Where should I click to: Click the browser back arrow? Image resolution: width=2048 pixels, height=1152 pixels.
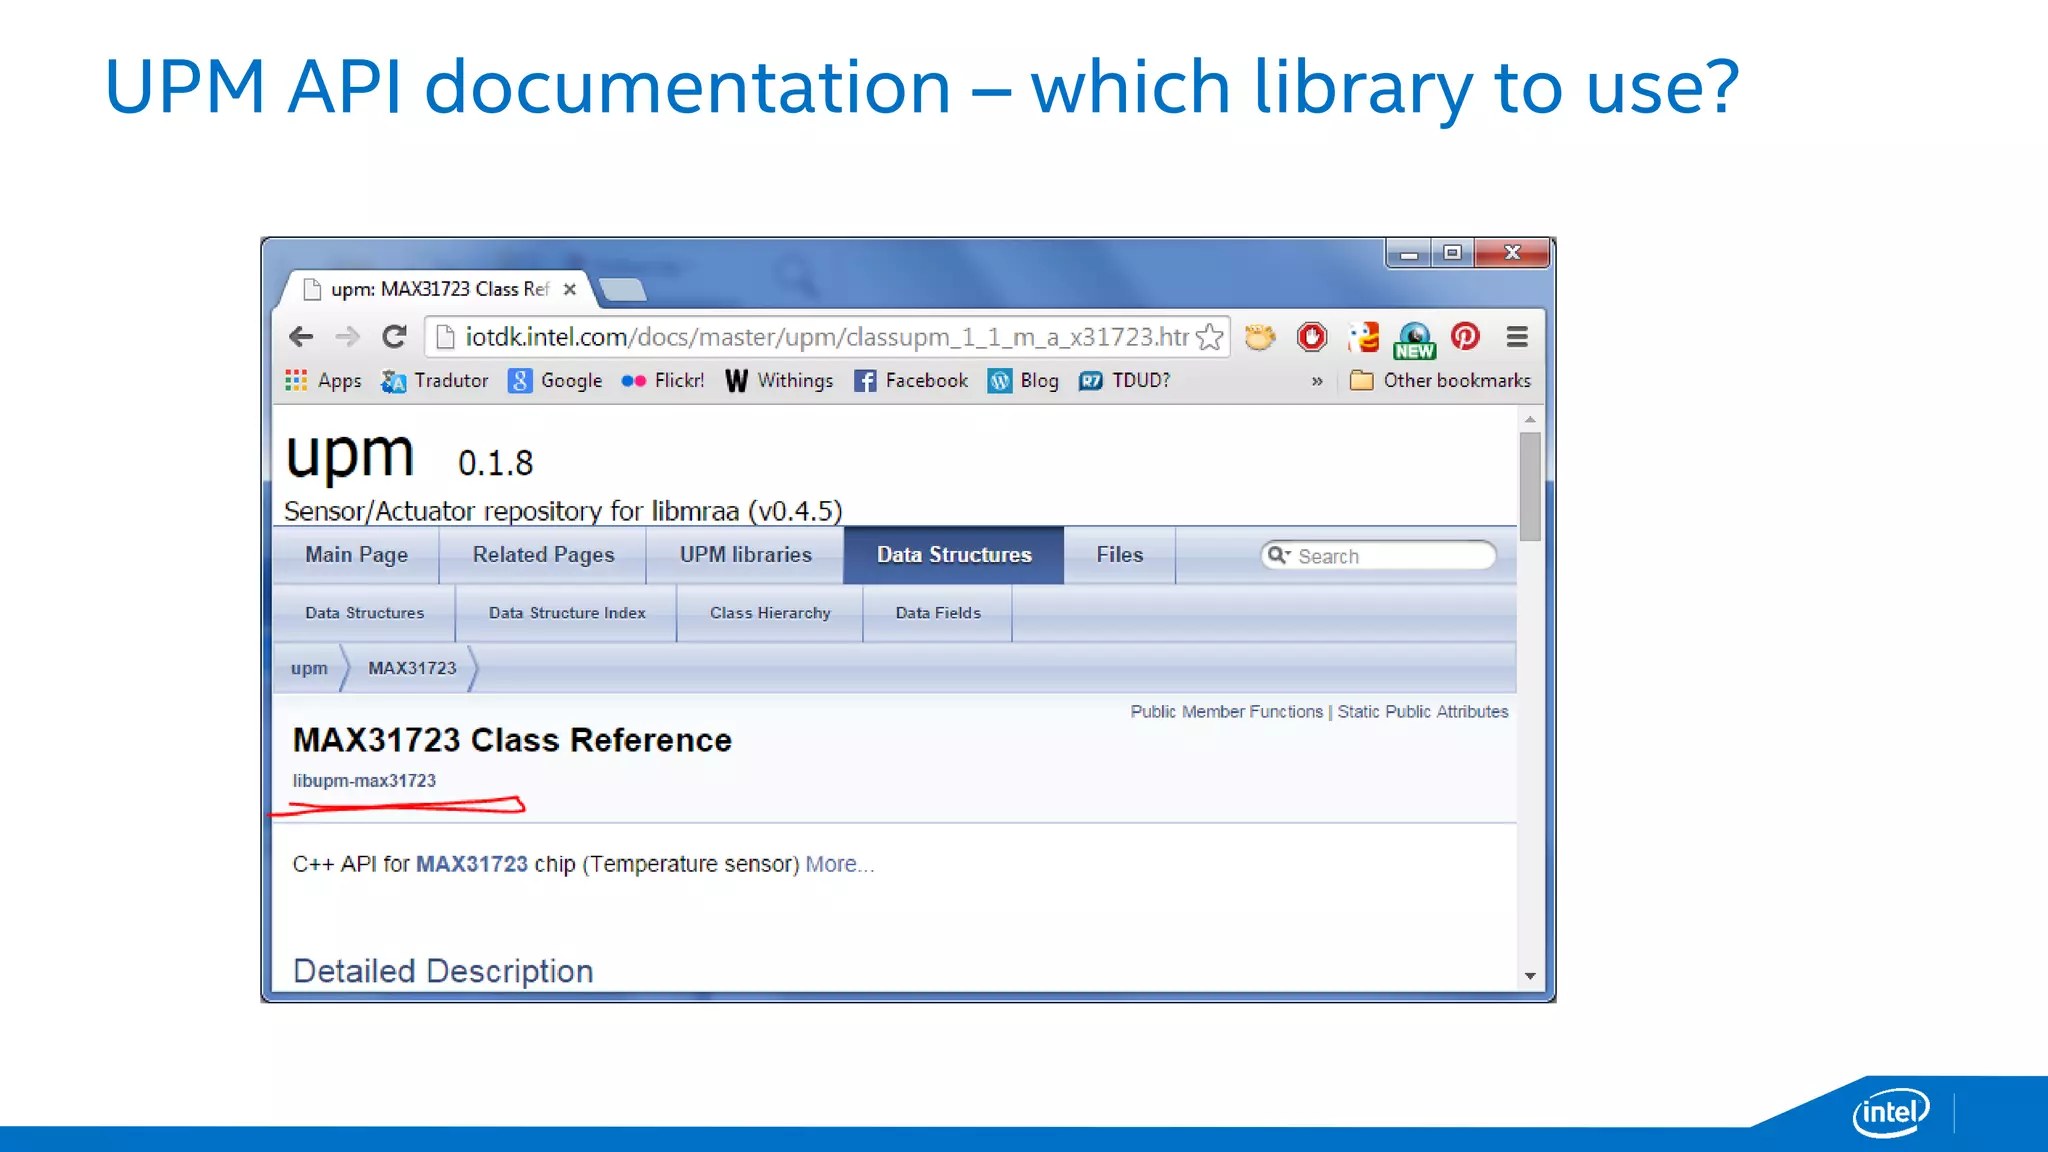(x=301, y=337)
